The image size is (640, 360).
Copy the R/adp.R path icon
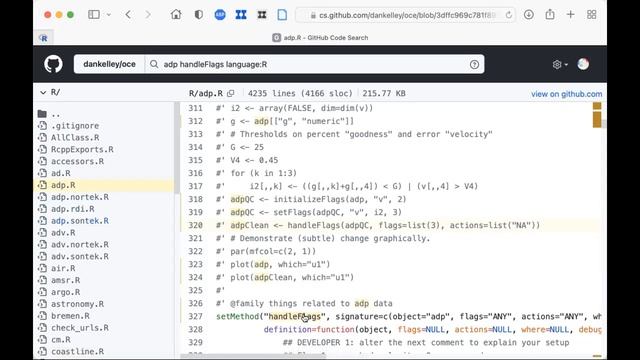pos(231,93)
